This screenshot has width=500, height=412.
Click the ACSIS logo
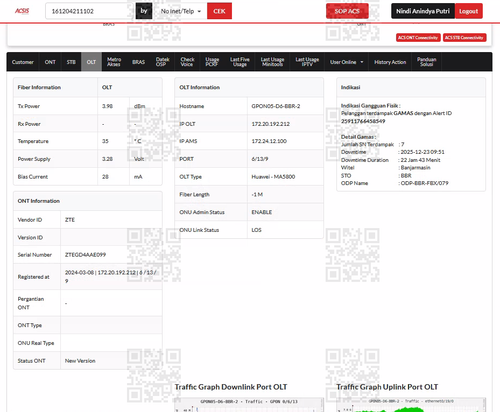22,11
